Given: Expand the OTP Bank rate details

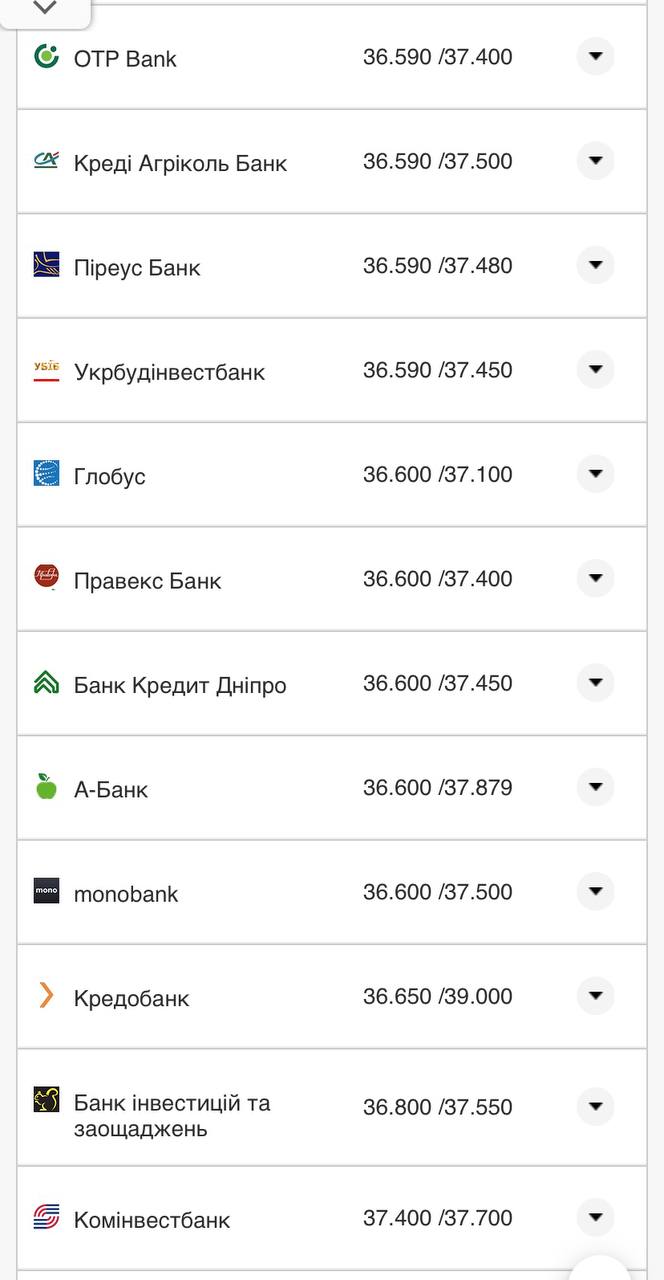Looking at the screenshot, I should coord(595,57).
